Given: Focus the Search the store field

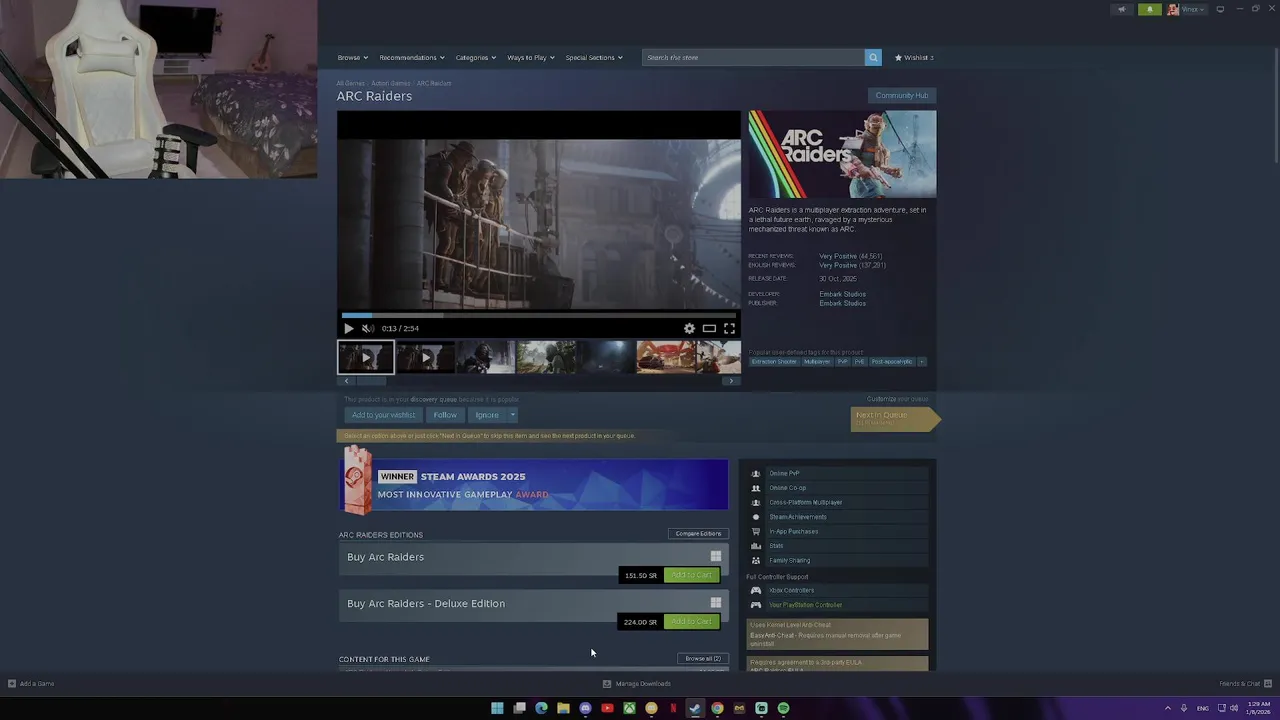Looking at the screenshot, I should 753,57.
